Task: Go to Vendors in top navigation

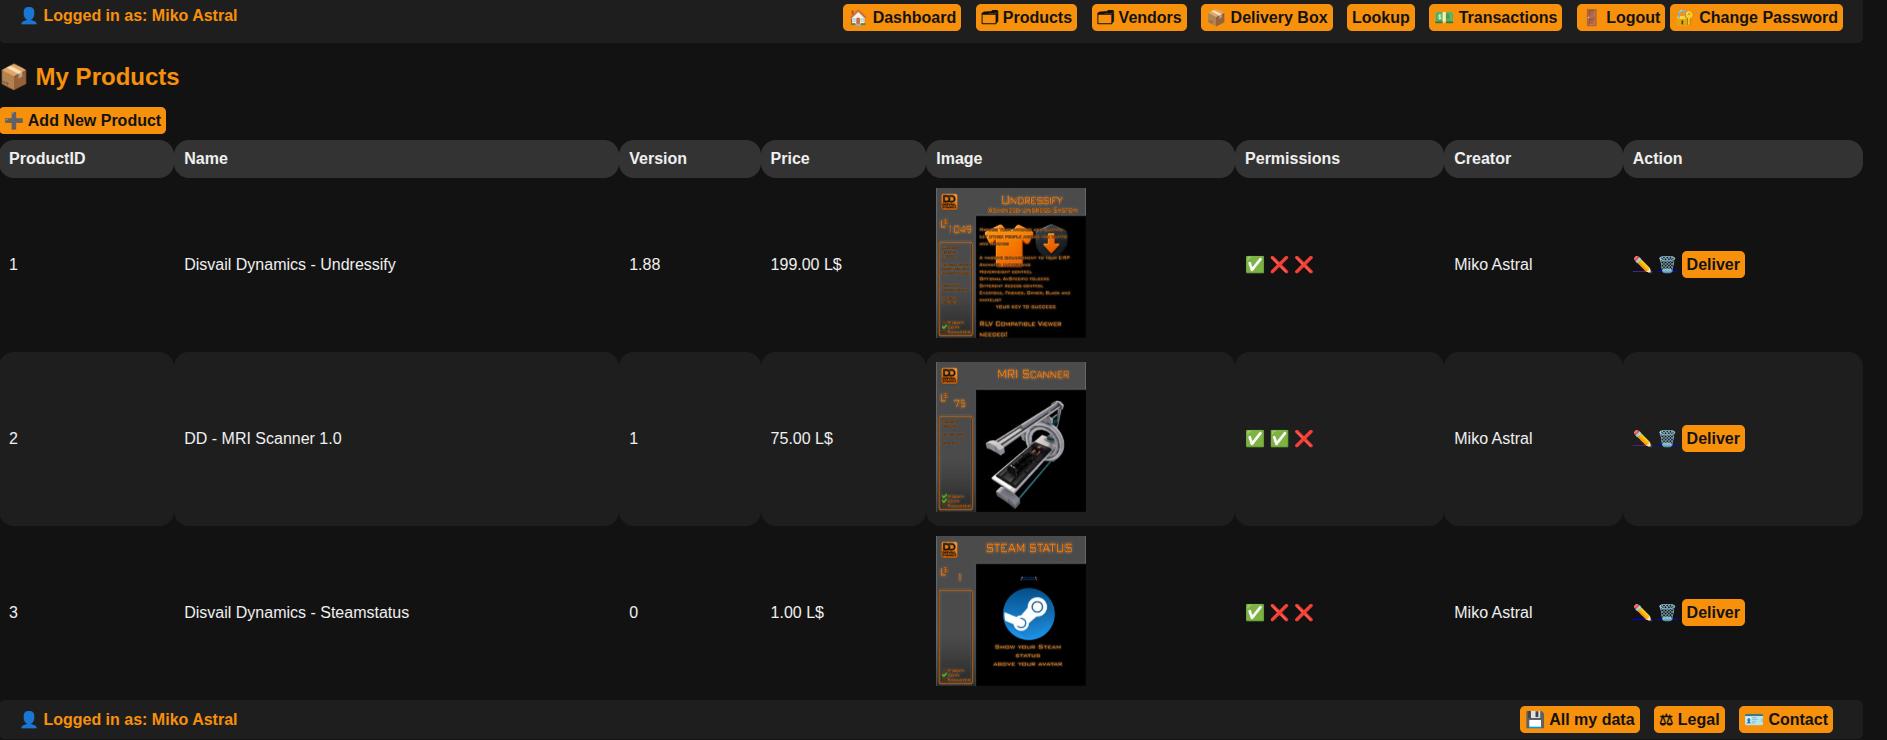Action: point(1139,18)
